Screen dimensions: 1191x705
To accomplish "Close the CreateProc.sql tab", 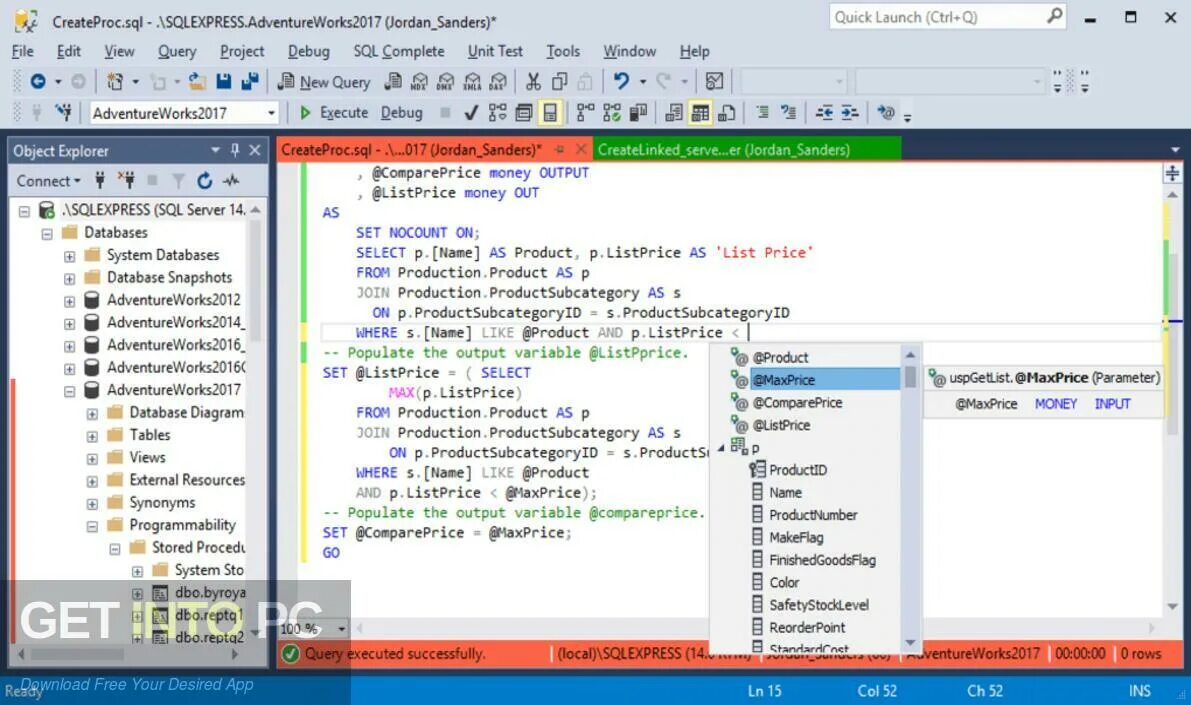I will (580, 149).
